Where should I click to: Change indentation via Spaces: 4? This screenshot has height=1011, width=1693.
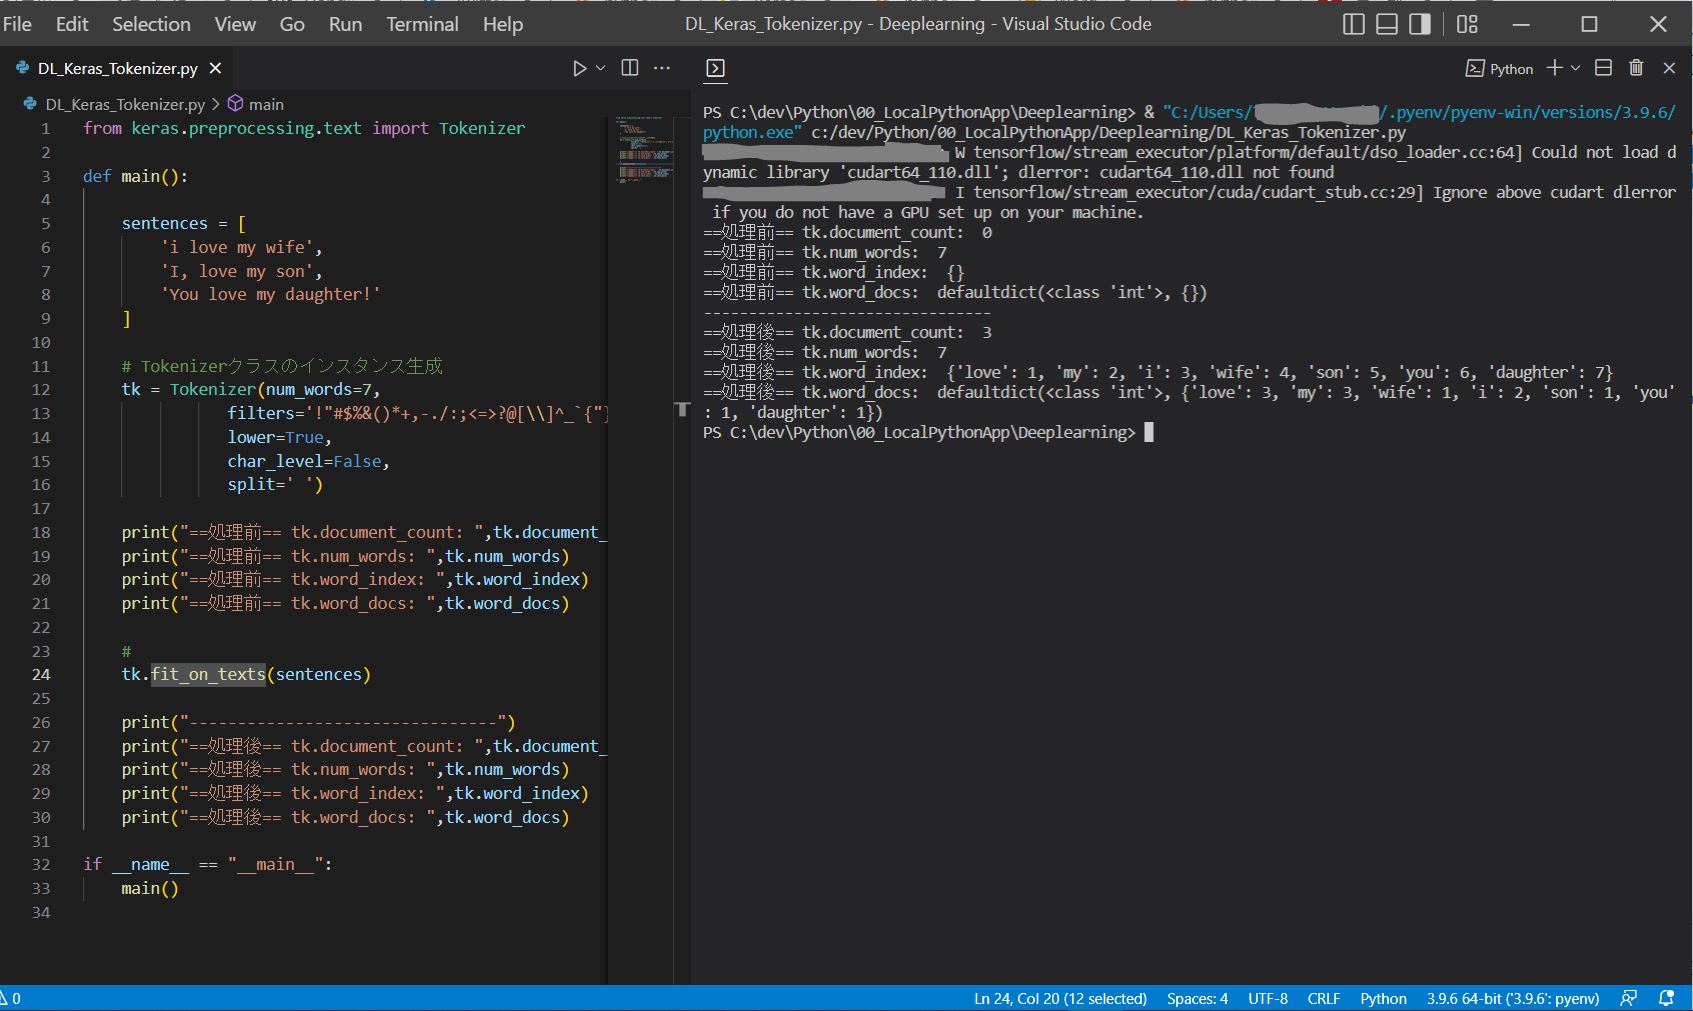coord(1197,998)
